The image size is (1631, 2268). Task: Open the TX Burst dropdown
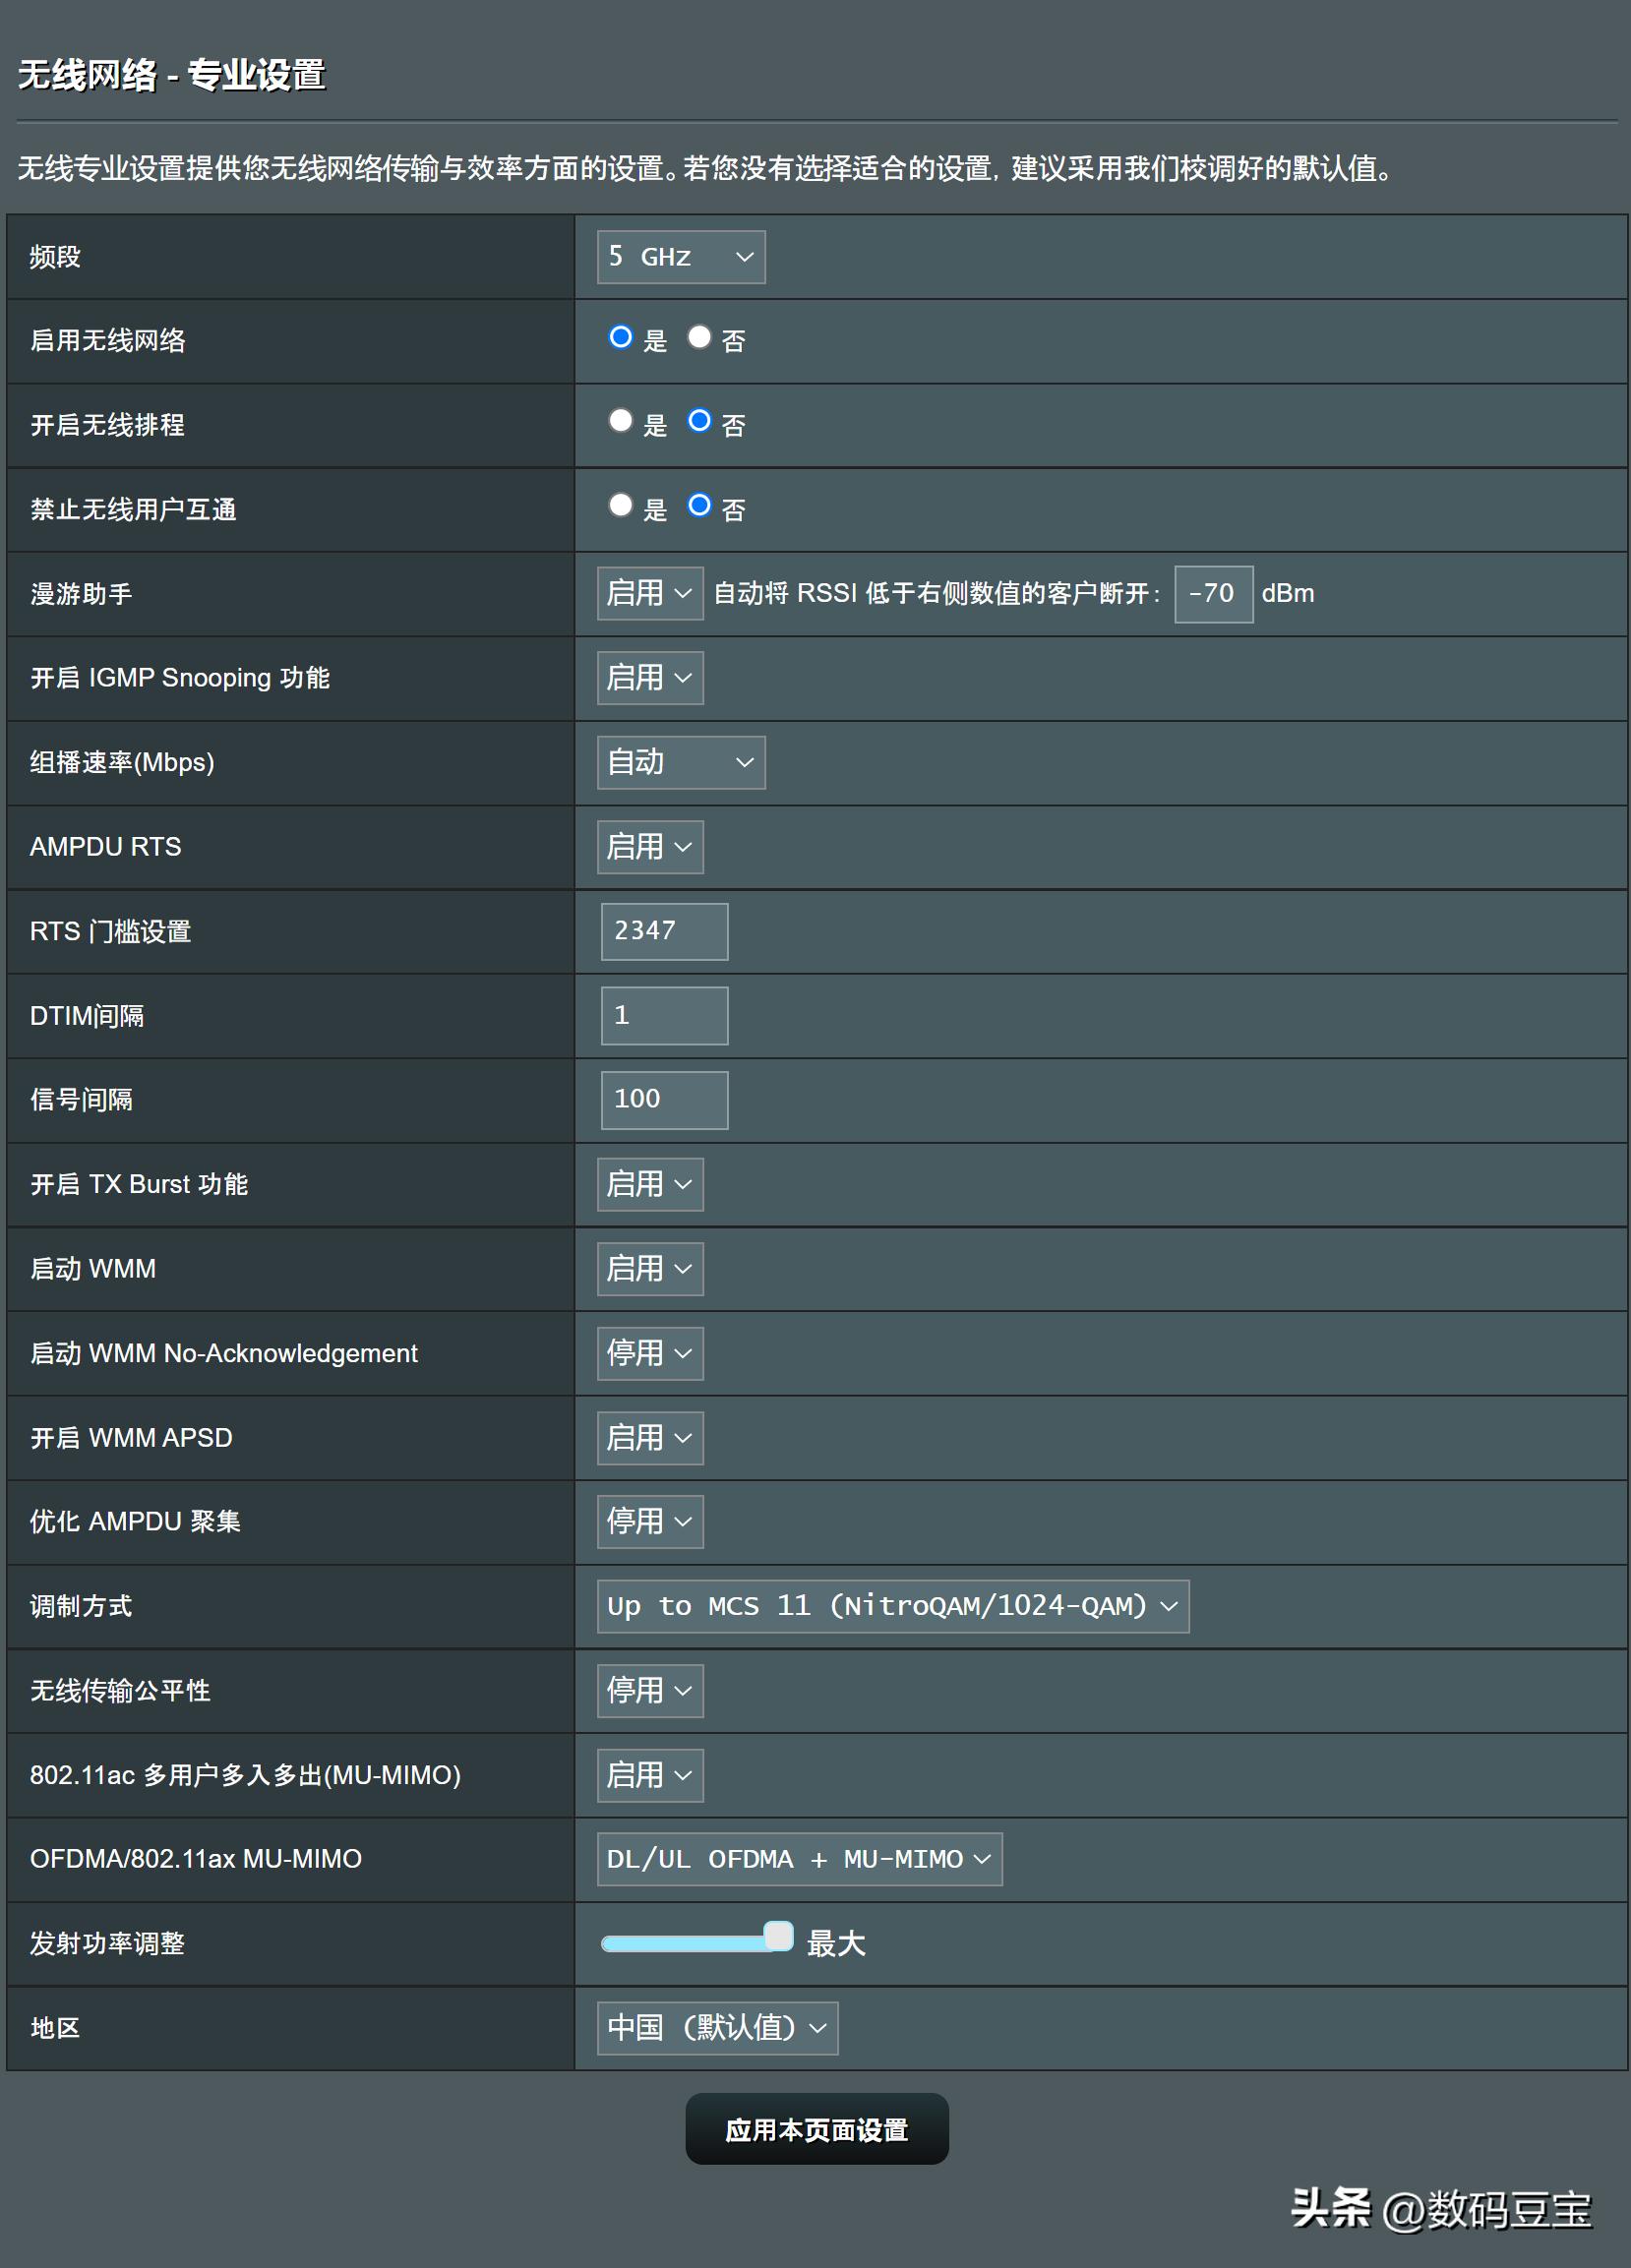649,1184
